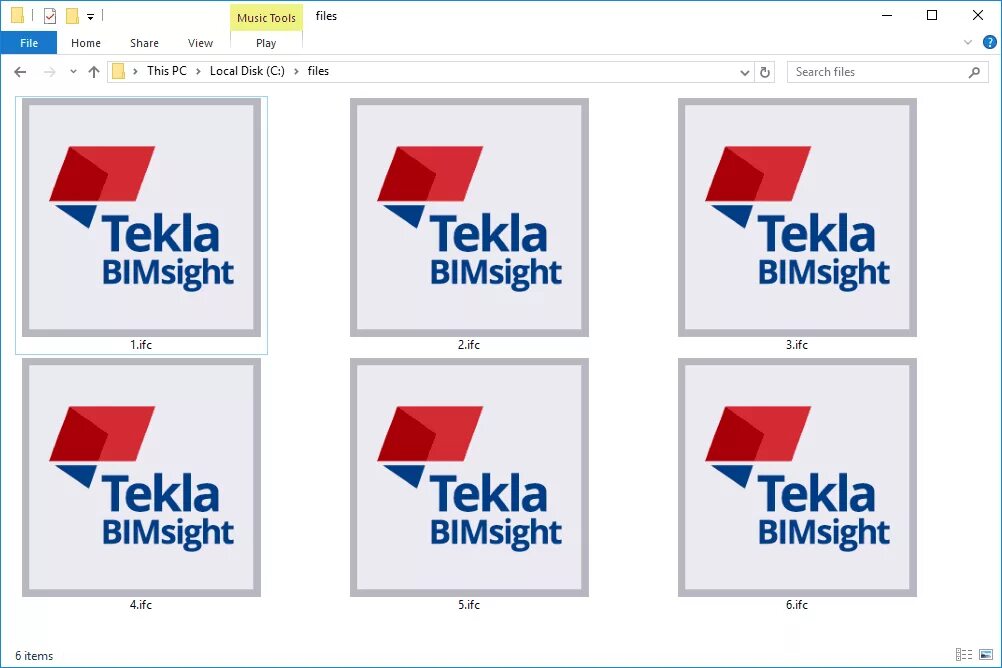Click the search magnifier icon

tap(974, 72)
